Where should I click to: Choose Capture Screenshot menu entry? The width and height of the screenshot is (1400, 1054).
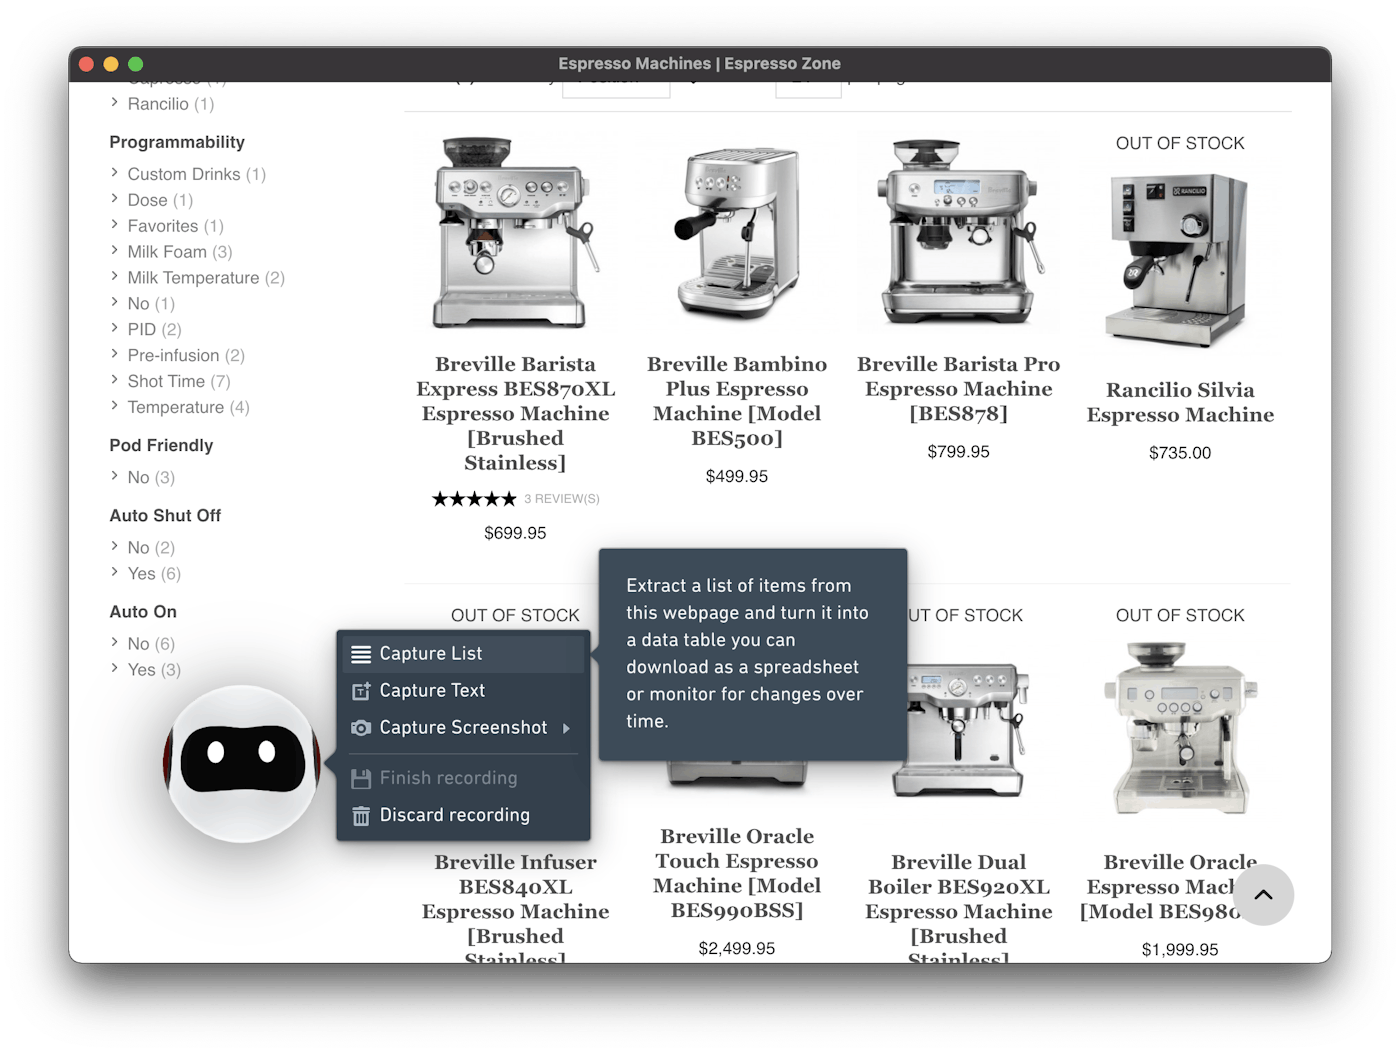(x=463, y=728)
